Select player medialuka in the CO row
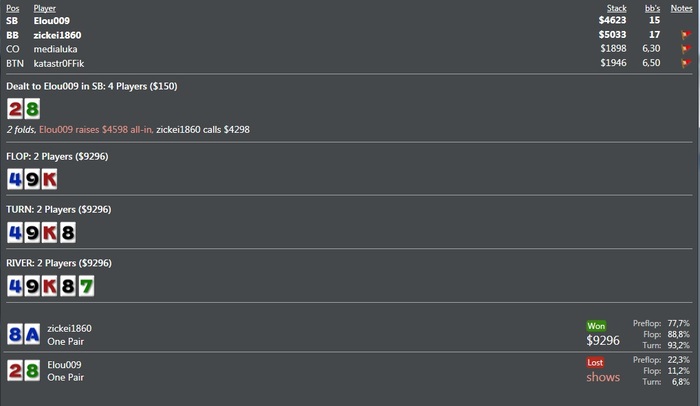 [55, 49]
